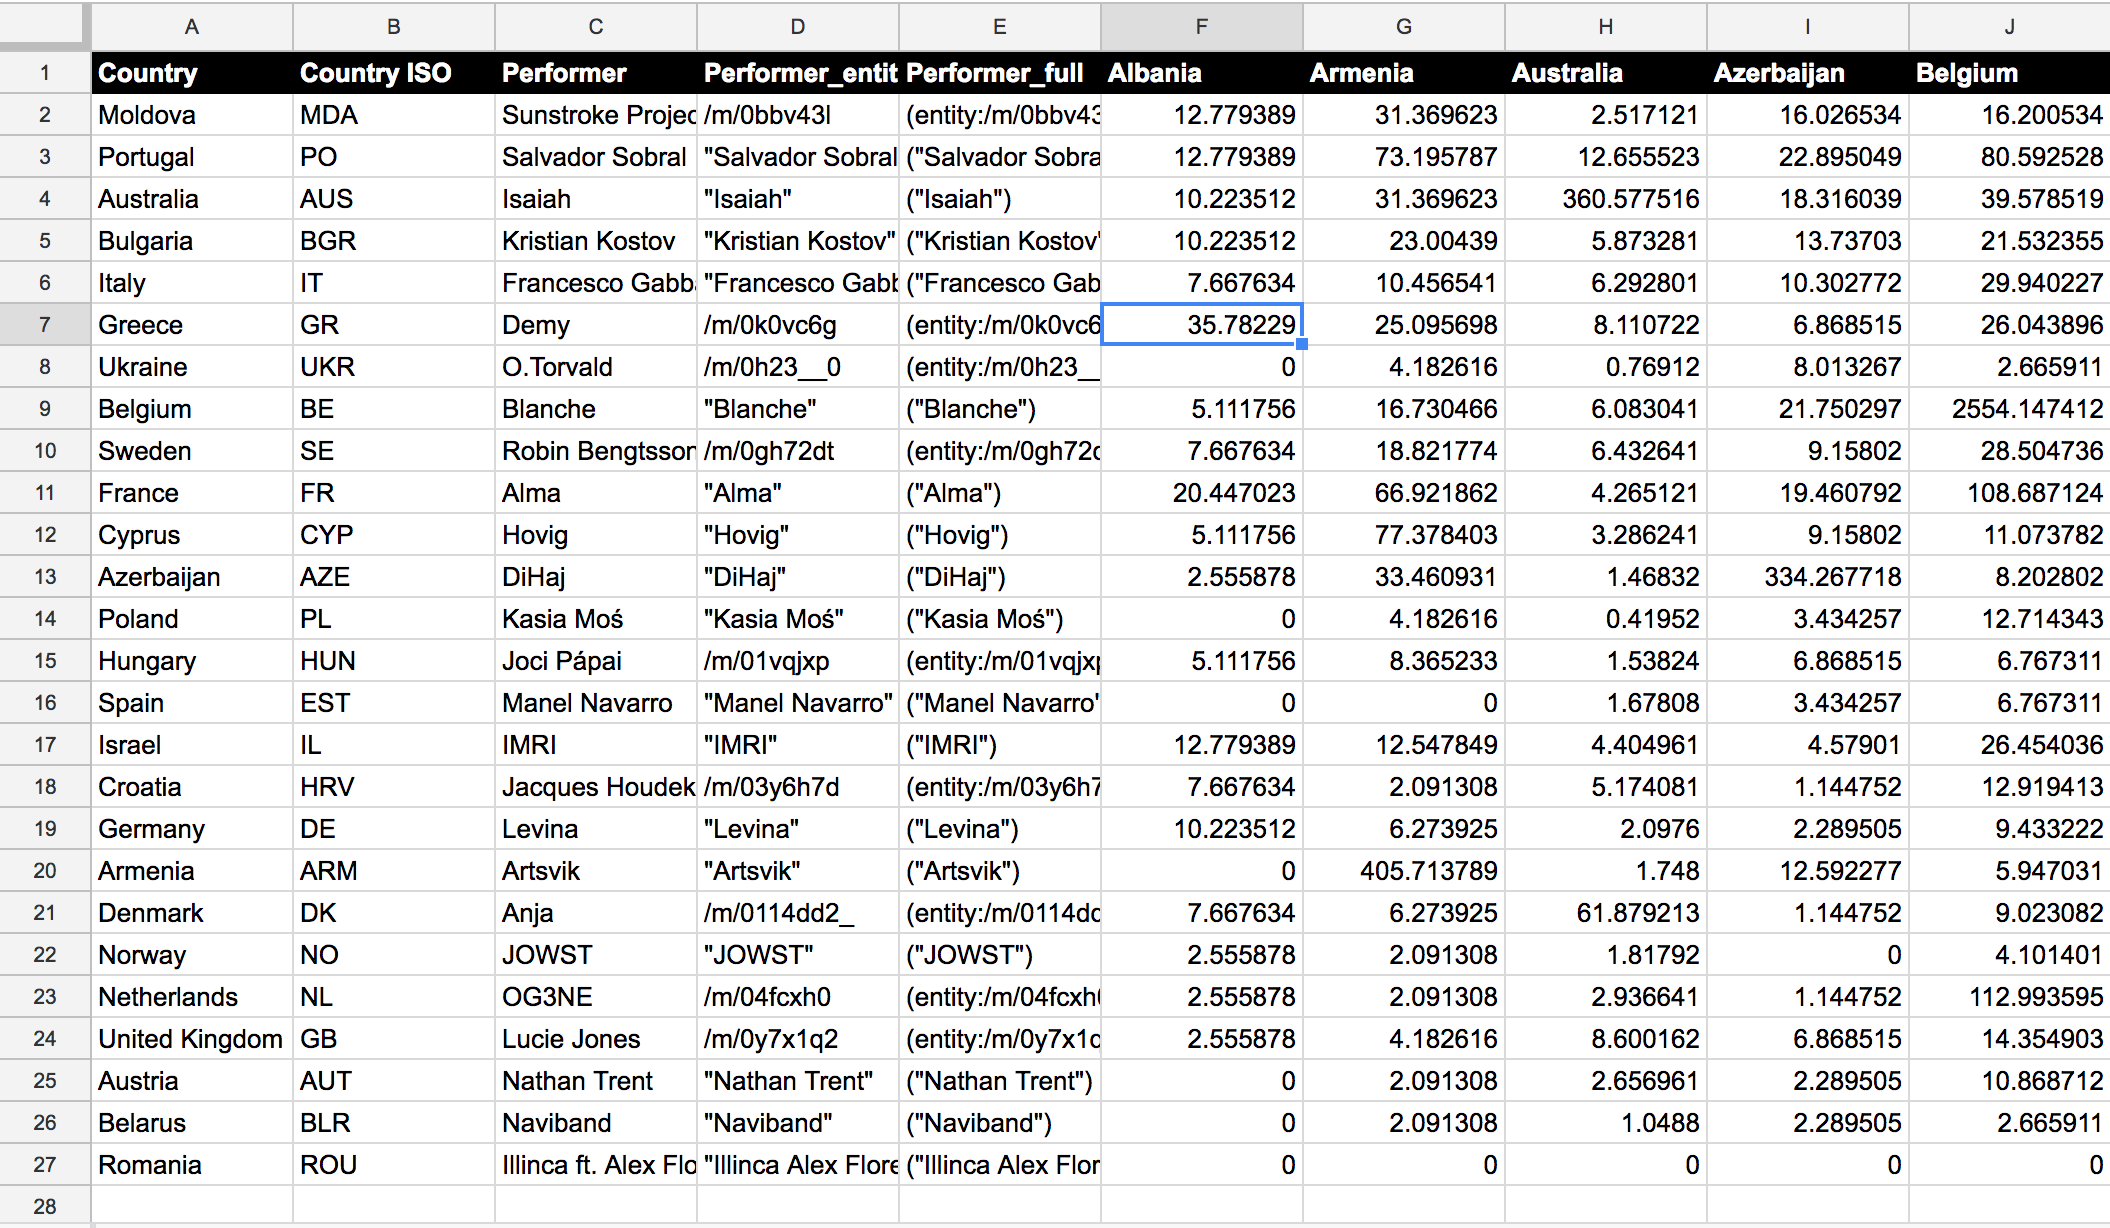
Task: Click the Belgium column header cell
Action: (2008, 73)
